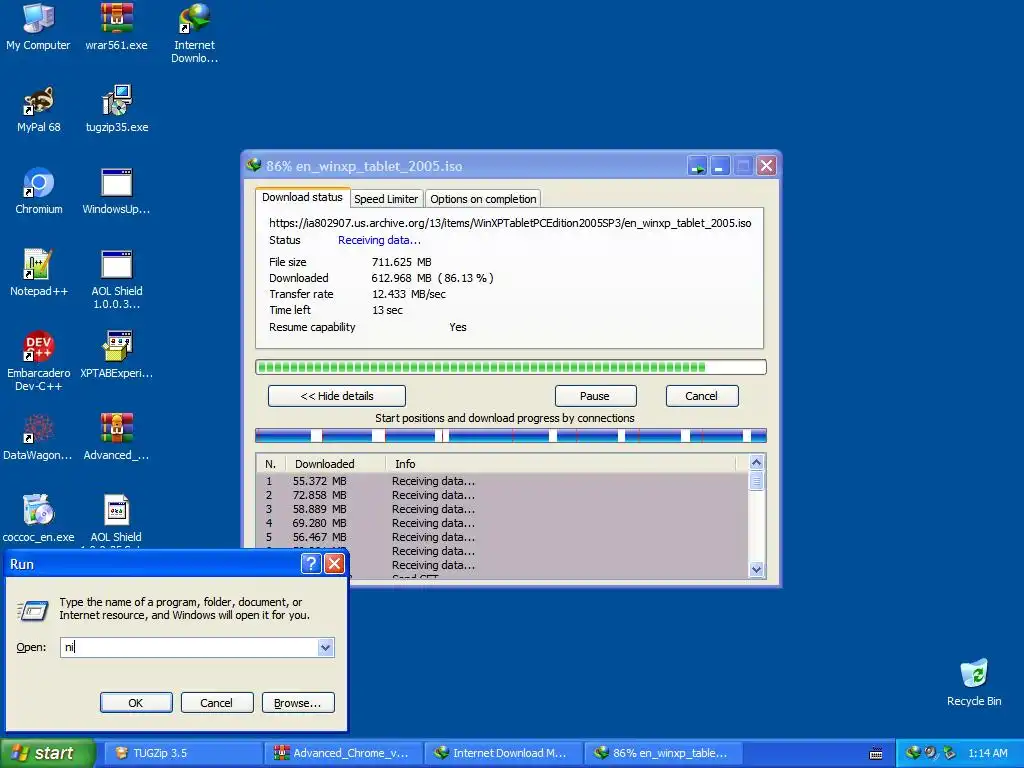Click the connections list scroll down arrow
Image resolution: width=1024 pixels, height=768 pixels.
click(756, 569)
